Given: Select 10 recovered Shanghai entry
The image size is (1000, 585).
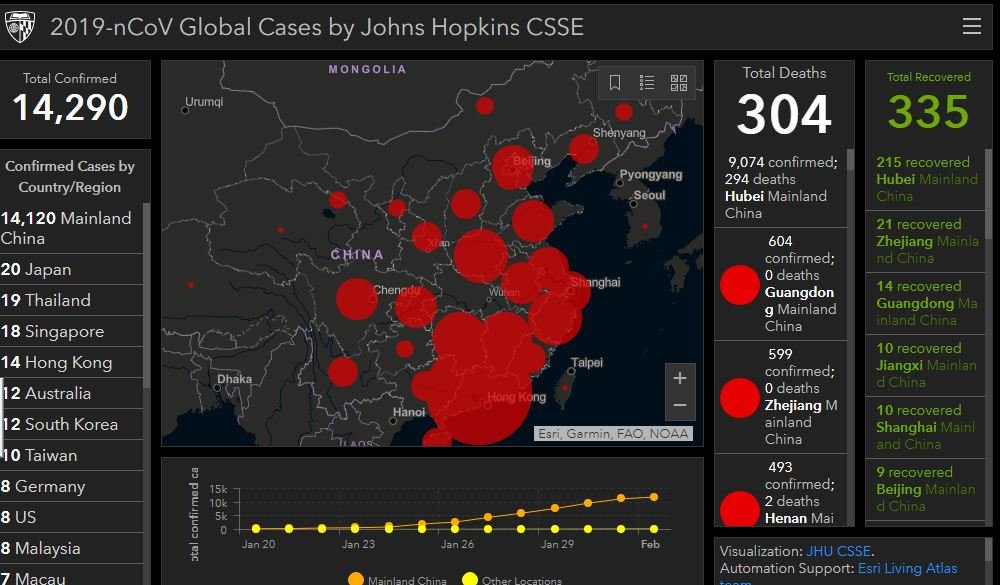Looking at the screenshot, I should coord(925,427).
